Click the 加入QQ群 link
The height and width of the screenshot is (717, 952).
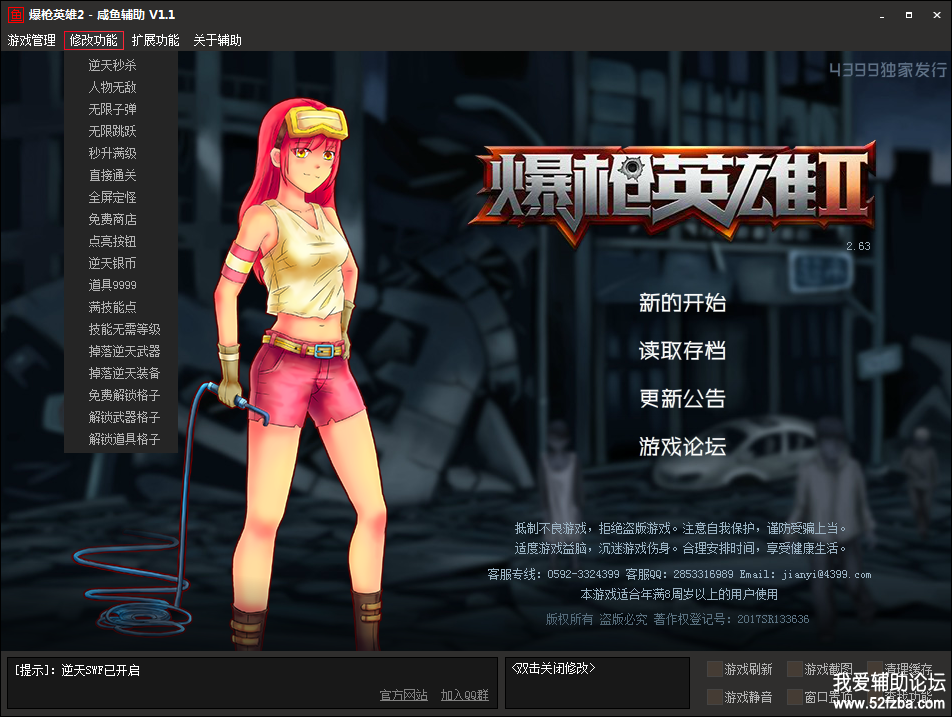[x=464, y=695]
